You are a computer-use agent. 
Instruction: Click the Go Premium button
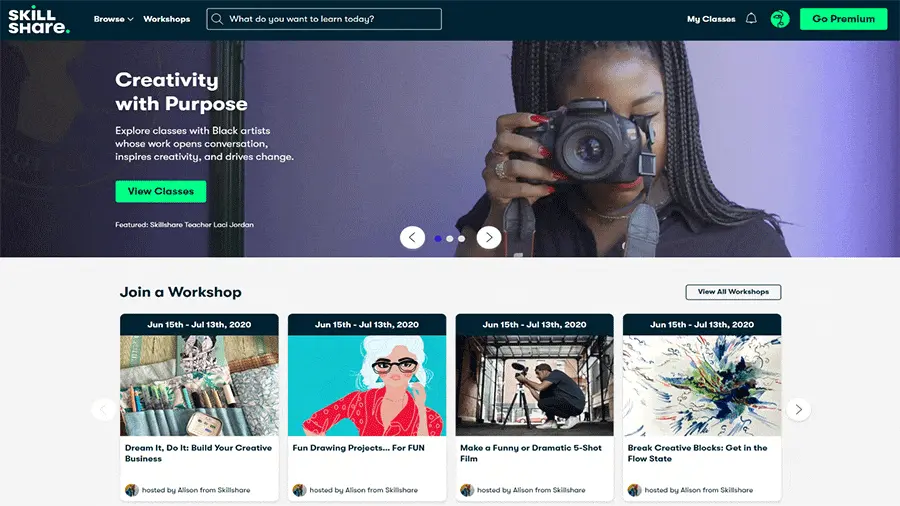(843, 19)
